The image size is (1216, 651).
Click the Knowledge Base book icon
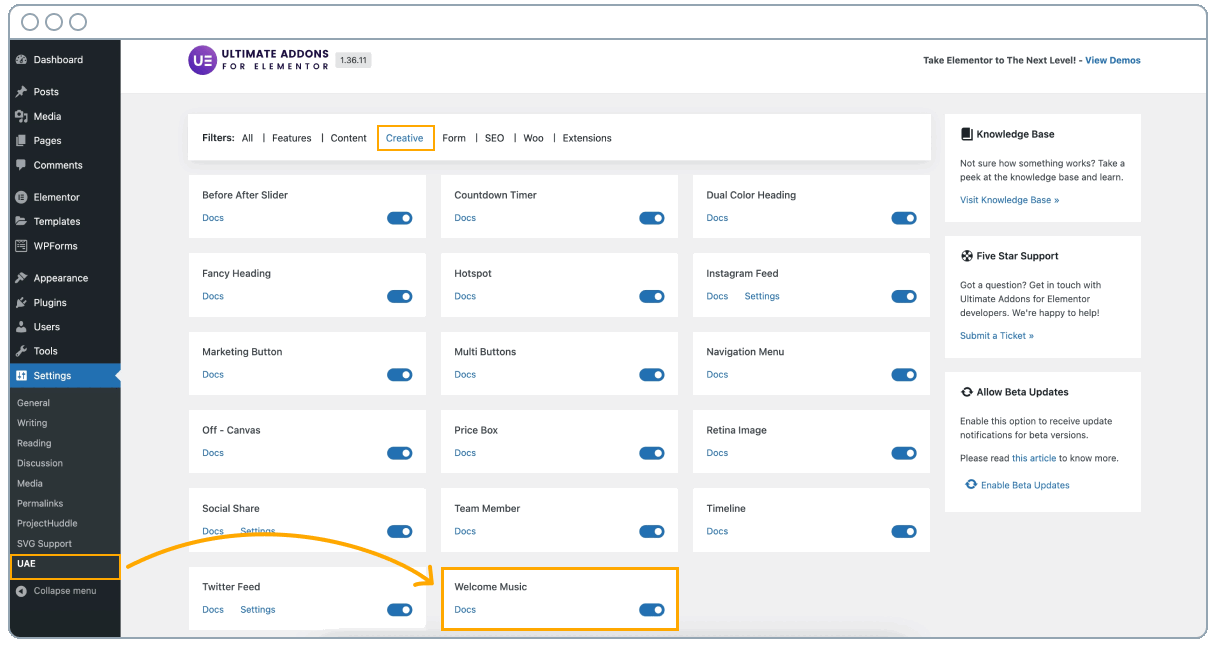pyautogui.click(x=966, y=134)
